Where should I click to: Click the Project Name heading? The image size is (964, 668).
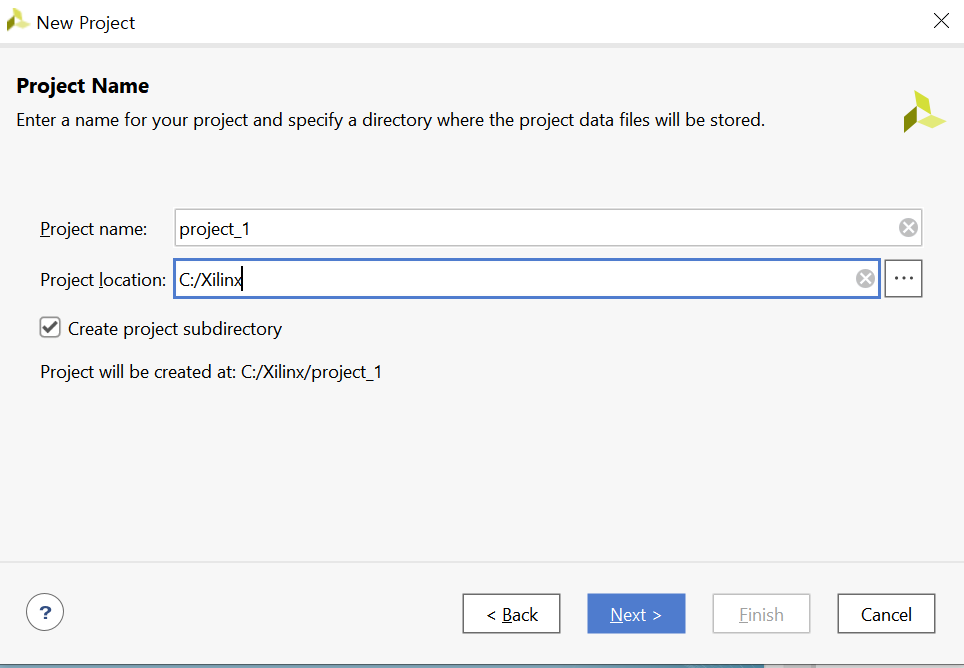tap(82, 86)
